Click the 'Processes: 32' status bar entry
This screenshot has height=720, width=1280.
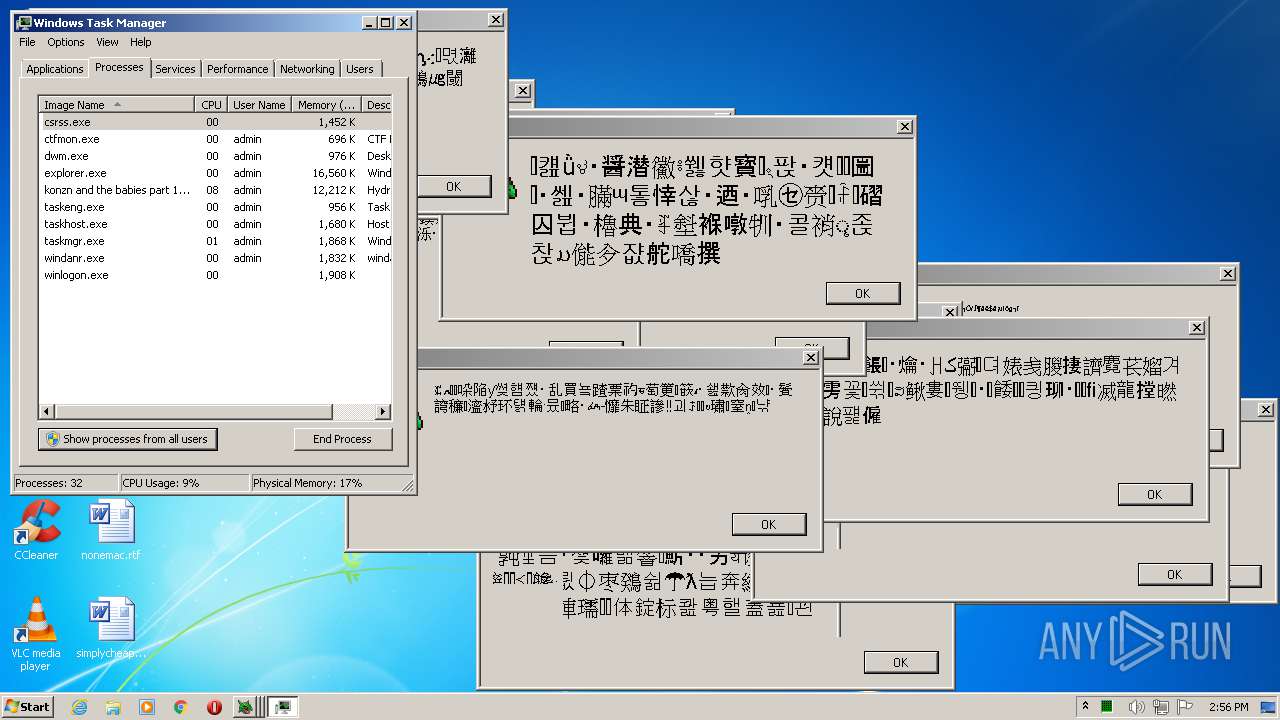64,483
